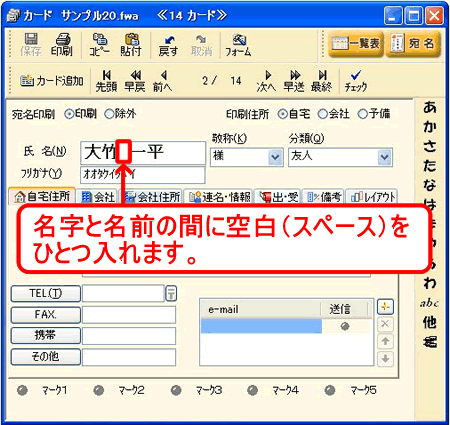The image size is (450, 425).
Task: Click the フリガナ input field
Action: tap(143, 175)
